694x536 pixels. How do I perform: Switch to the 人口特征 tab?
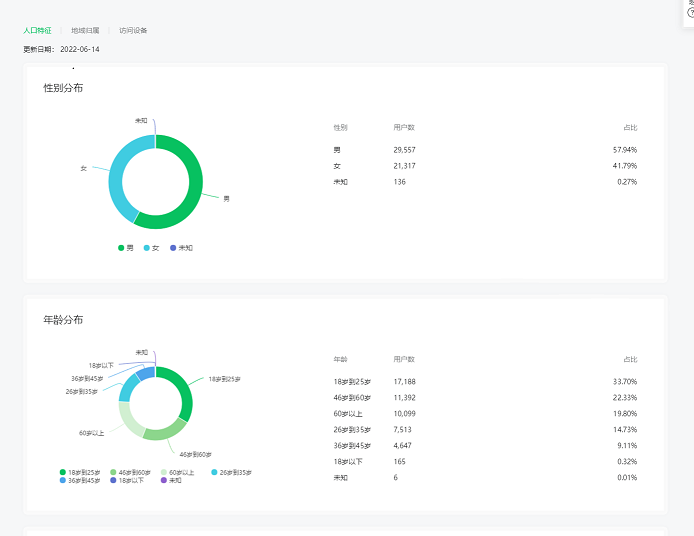37,31
